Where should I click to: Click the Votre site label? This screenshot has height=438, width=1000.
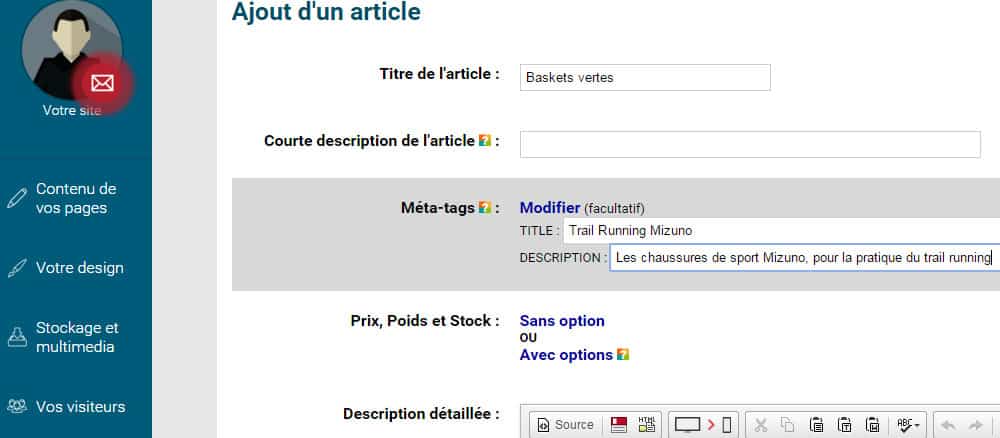click(71, 110)
